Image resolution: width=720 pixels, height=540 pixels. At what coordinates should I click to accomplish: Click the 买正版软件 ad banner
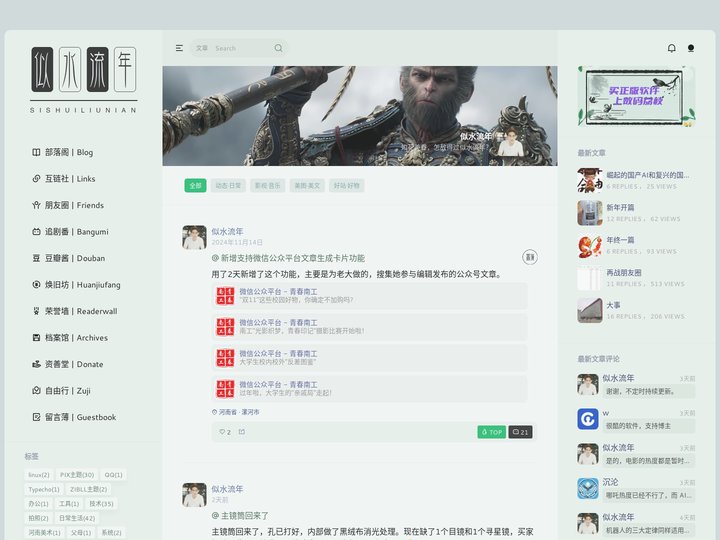click(x=636, y=96)
